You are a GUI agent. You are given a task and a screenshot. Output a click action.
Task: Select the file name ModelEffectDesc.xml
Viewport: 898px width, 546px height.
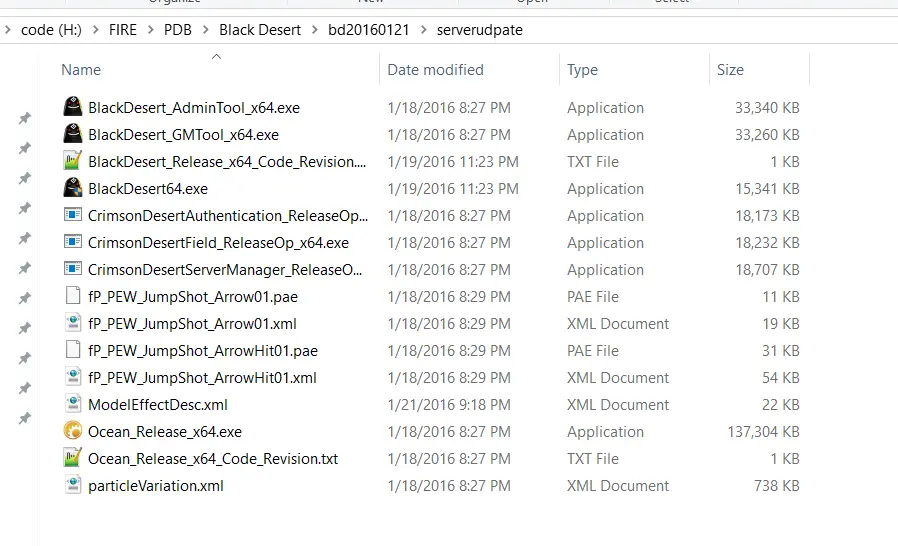click(157, 404)
